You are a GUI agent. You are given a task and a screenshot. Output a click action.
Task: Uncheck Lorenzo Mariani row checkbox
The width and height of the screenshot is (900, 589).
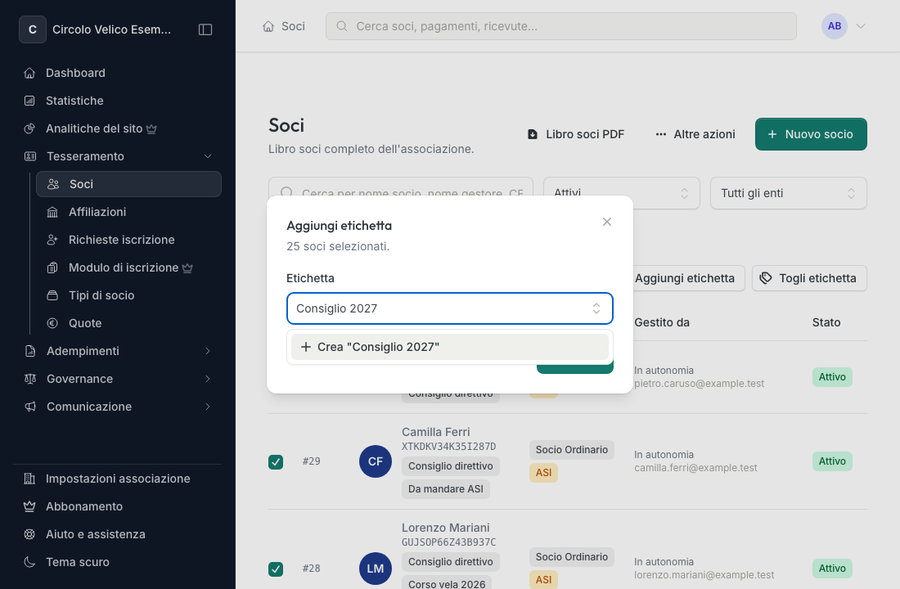[276, 569]
